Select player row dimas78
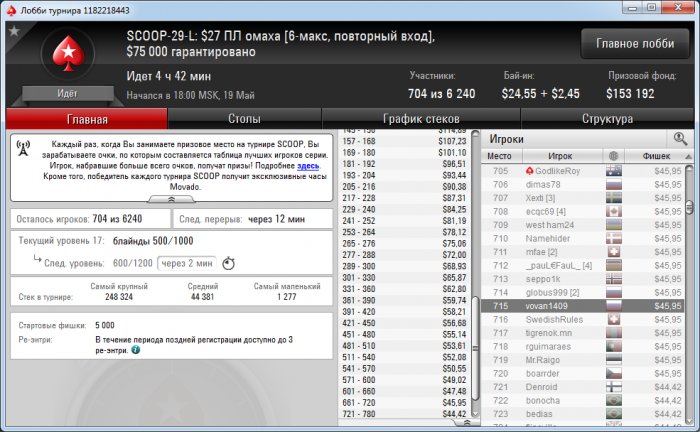700x432 pixels. tap(583, 184)
